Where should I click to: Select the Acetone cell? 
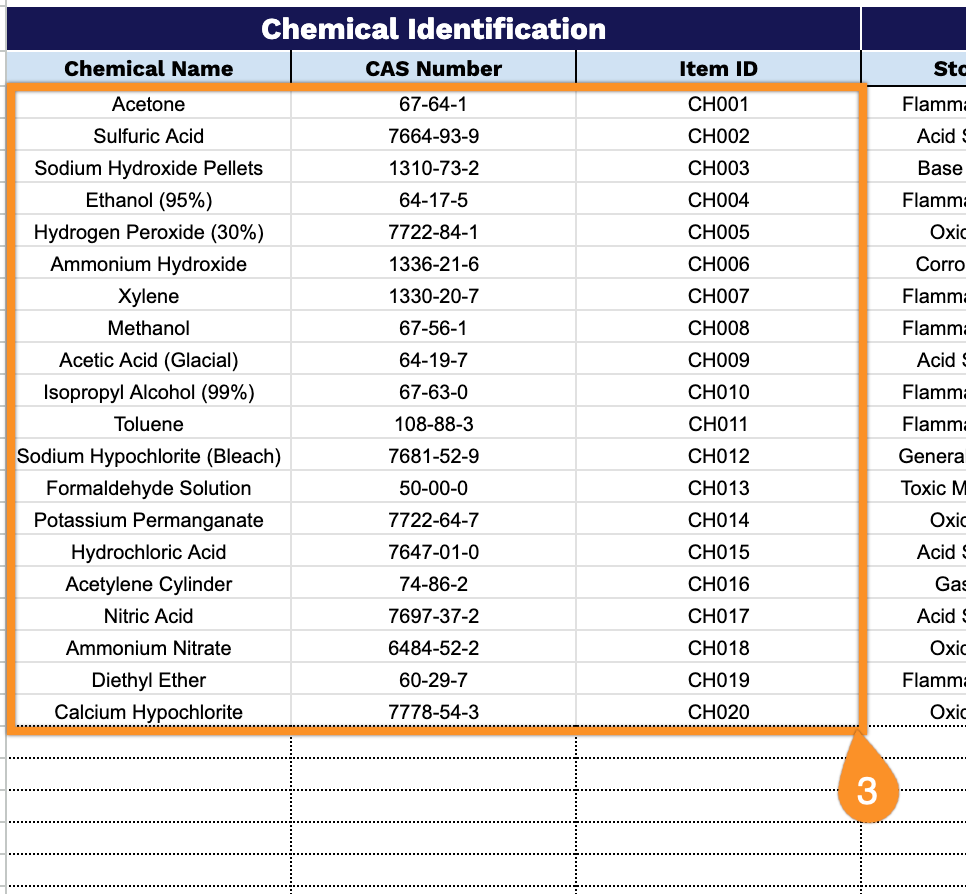point(149,104)
